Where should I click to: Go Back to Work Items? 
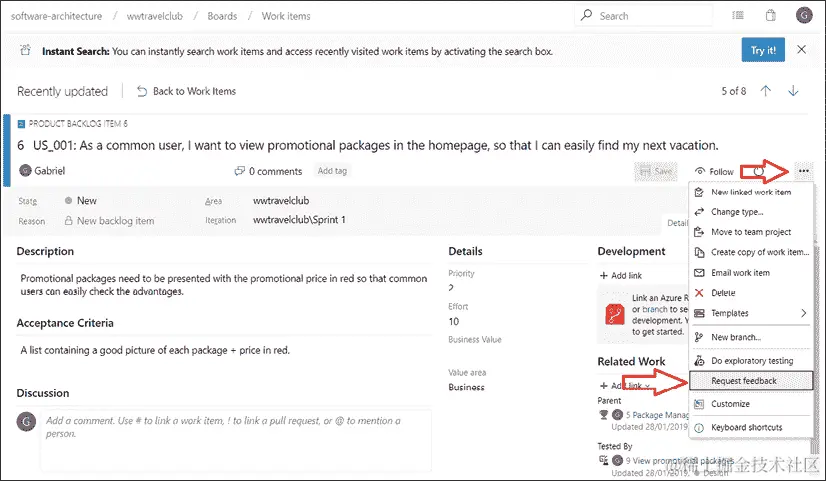[186, 91]
